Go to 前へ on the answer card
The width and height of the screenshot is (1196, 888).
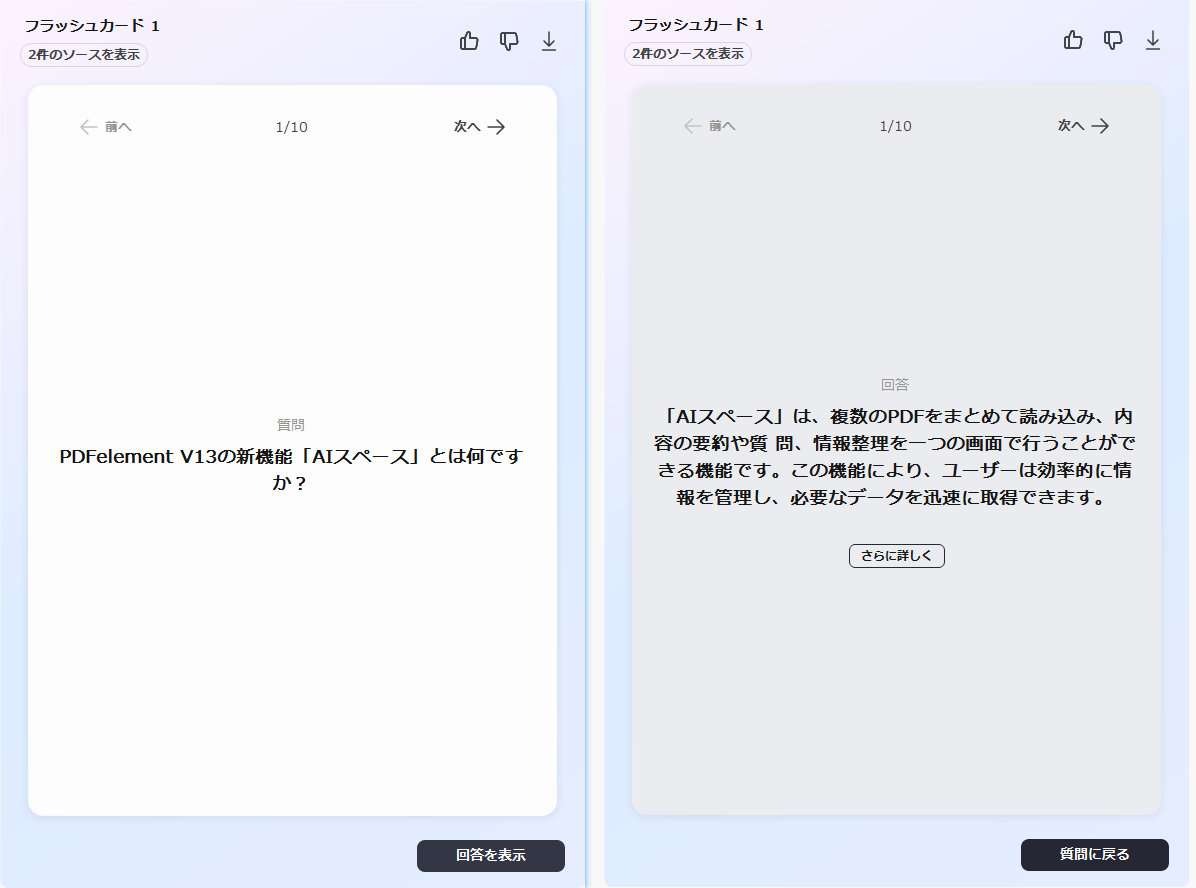point(710,126)
